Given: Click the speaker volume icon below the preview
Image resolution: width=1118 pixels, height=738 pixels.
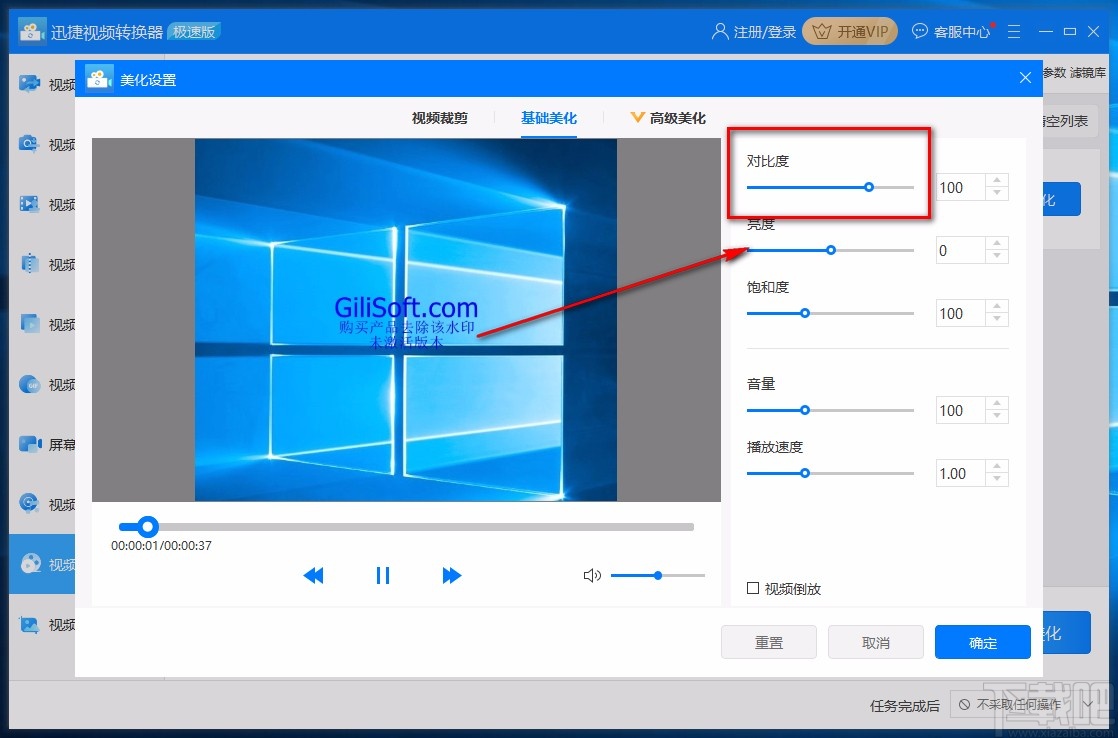Looking at the screenshot, I should 594,575.
